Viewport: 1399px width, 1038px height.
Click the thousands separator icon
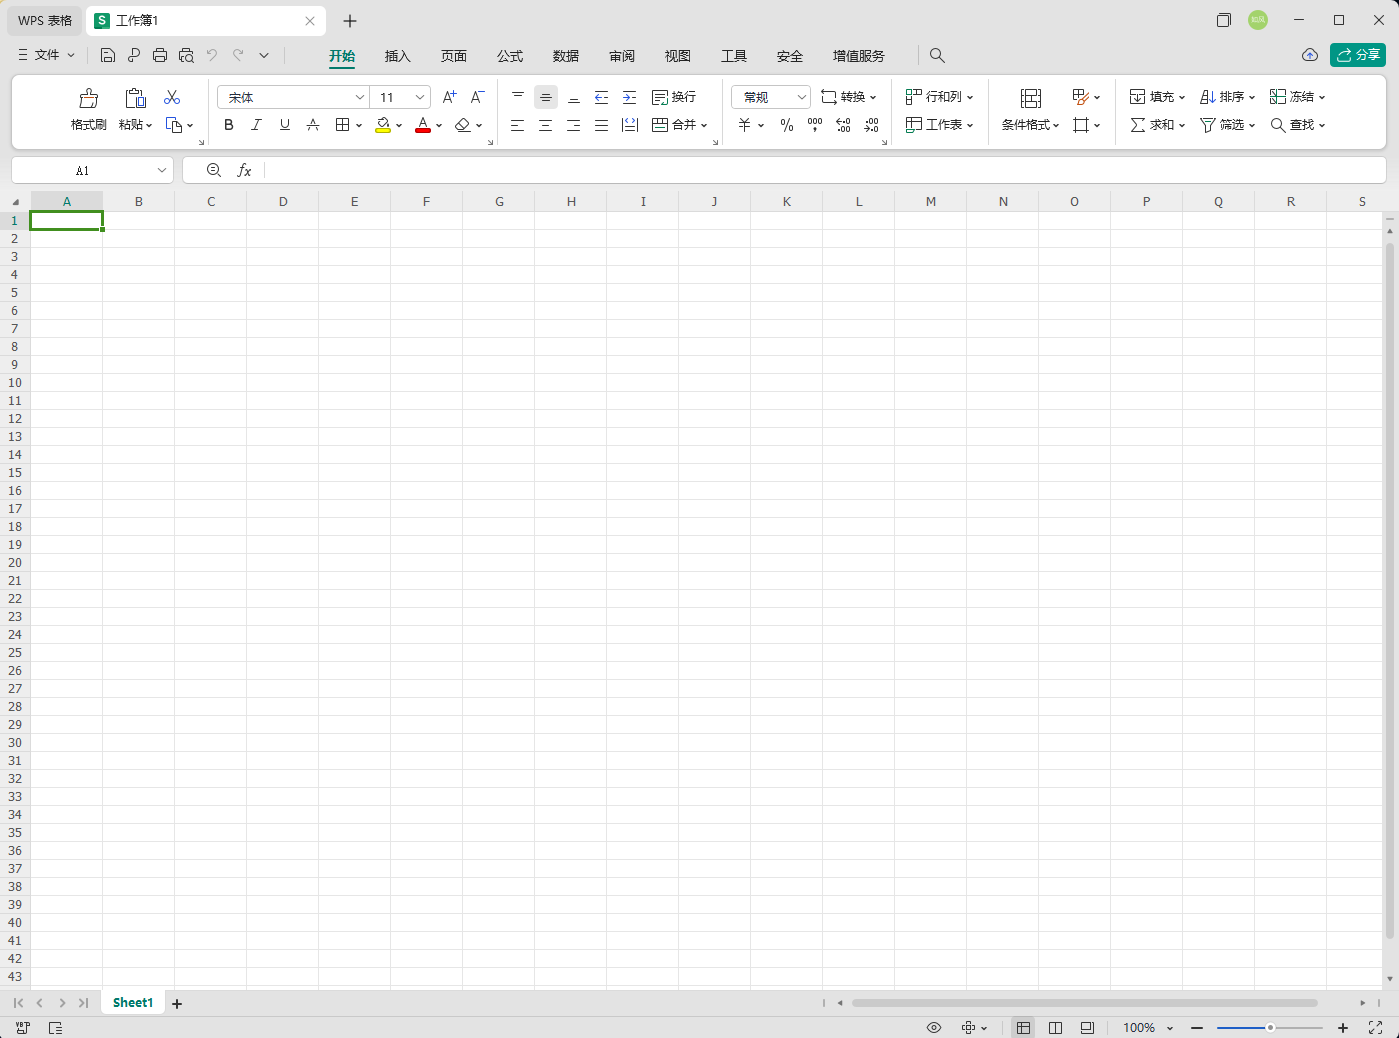pyautogui.click(x=815, y=125)
